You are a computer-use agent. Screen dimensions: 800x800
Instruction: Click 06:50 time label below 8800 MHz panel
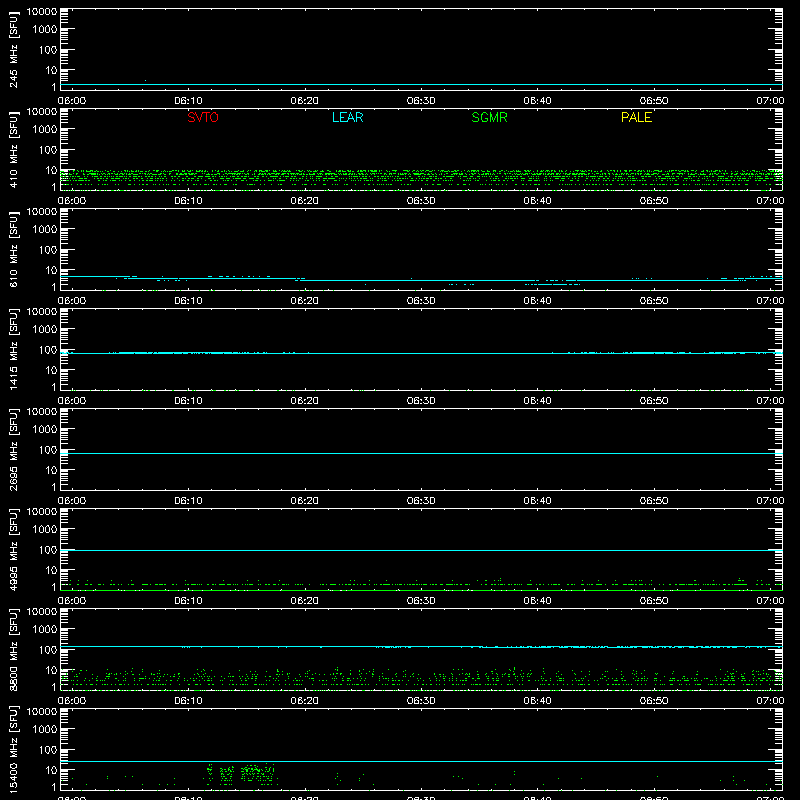[x=654, y=701]
